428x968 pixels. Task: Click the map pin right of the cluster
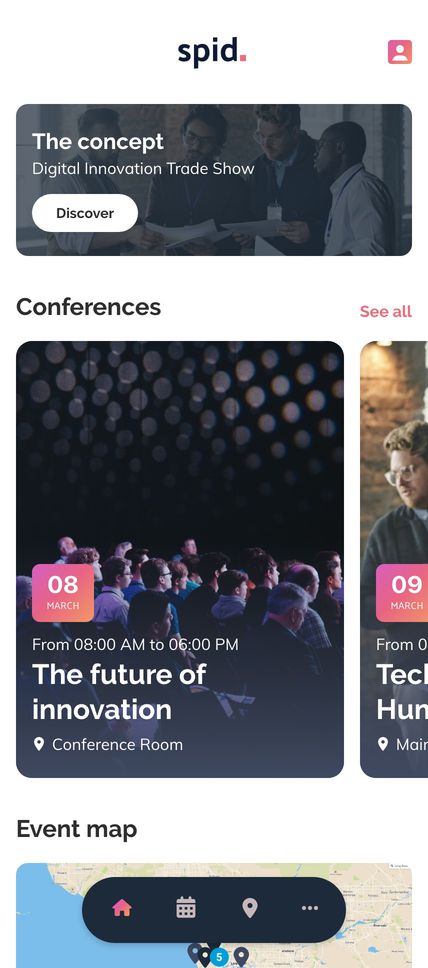[x=241, y=957]
